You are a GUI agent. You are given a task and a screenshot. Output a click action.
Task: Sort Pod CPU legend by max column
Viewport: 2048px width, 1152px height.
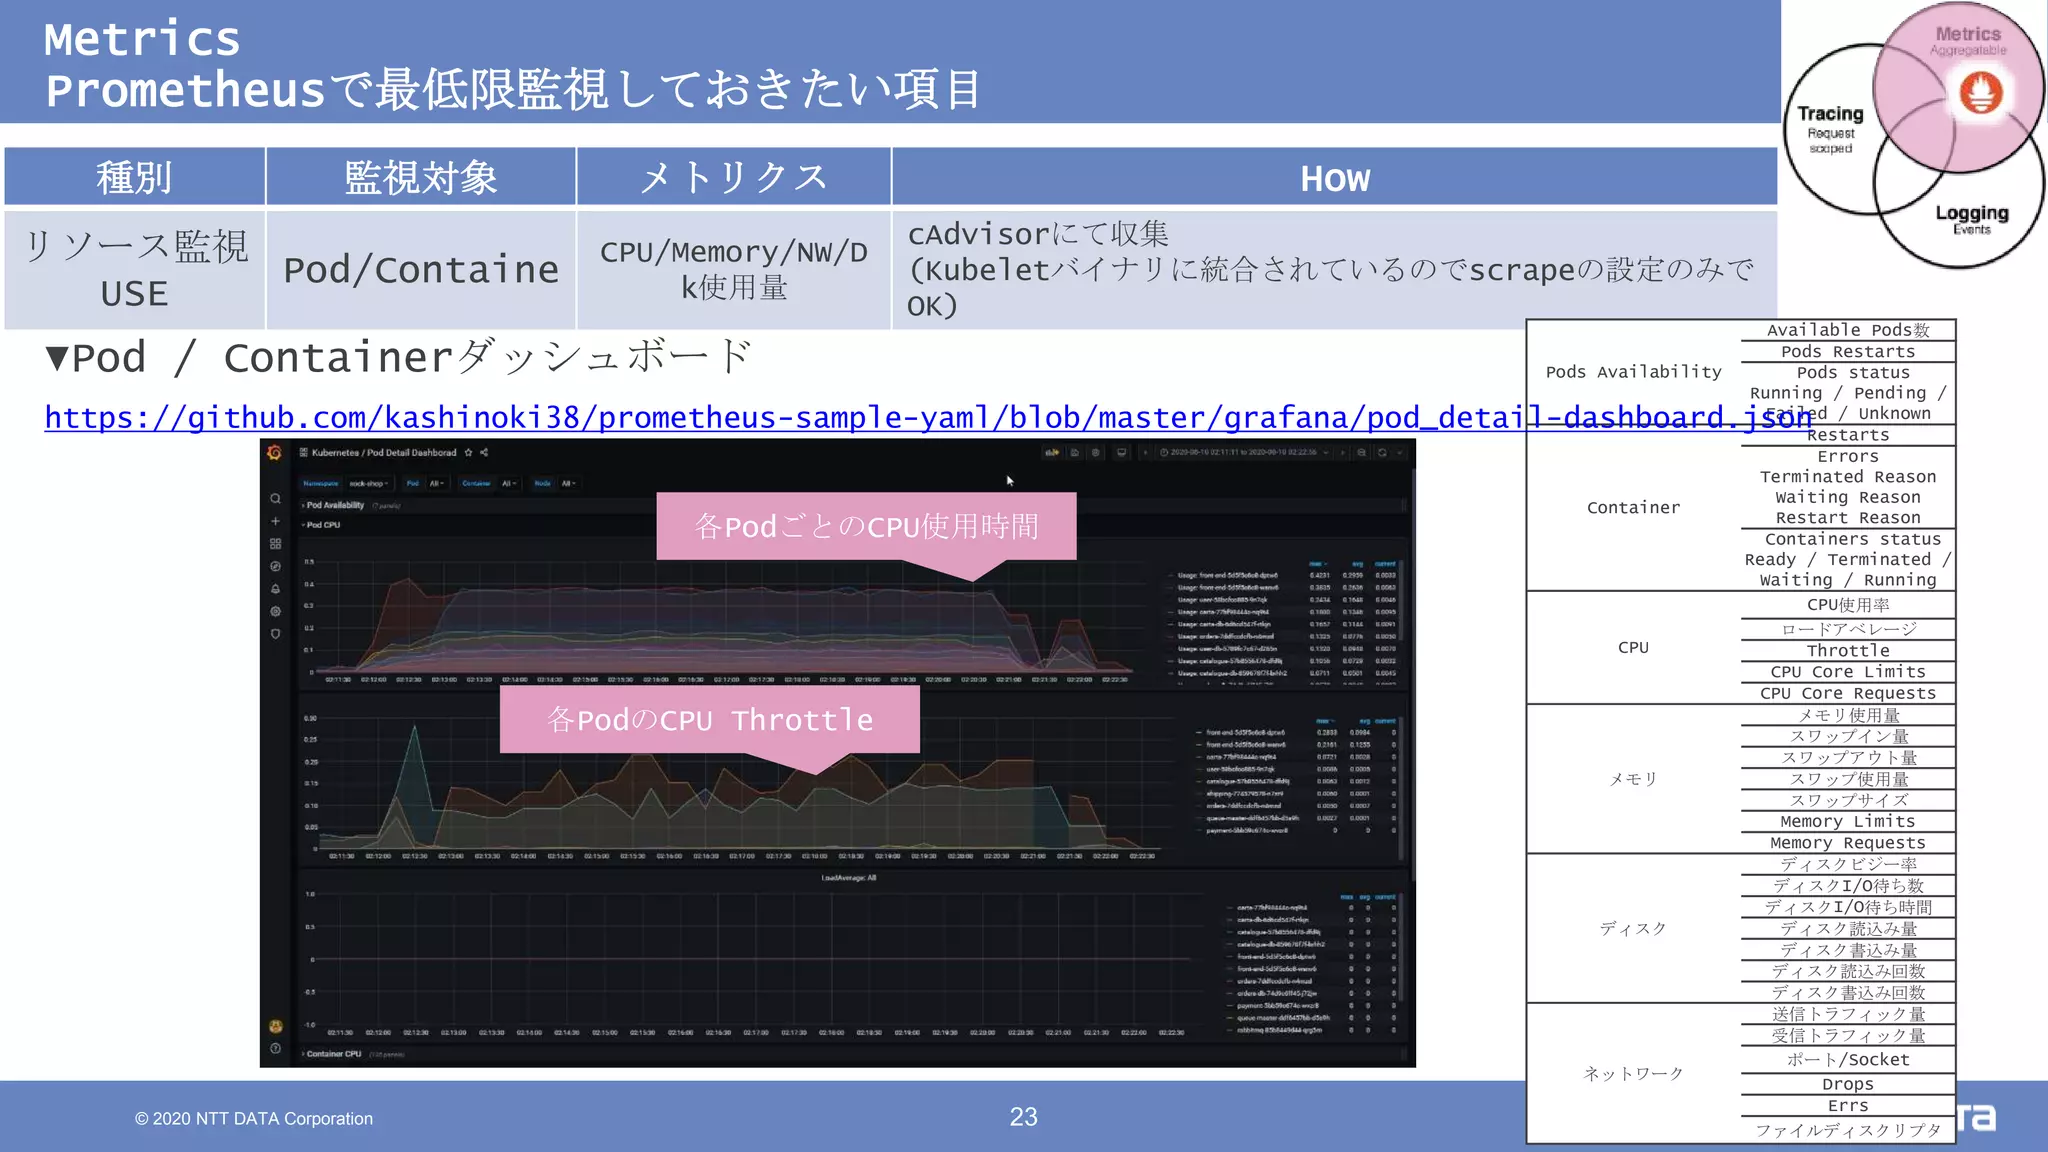[x=1319, y=564]
